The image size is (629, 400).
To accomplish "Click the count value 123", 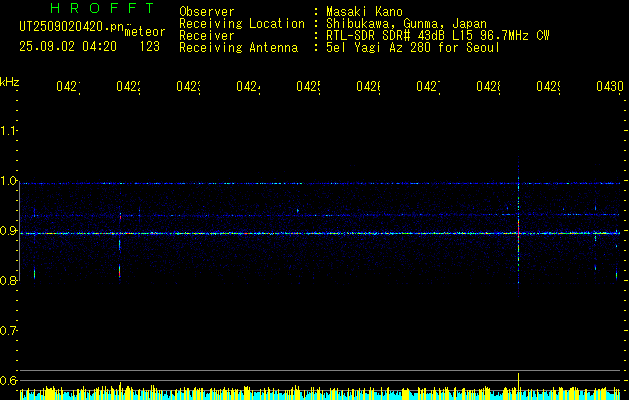I will [x=150, y=47].
